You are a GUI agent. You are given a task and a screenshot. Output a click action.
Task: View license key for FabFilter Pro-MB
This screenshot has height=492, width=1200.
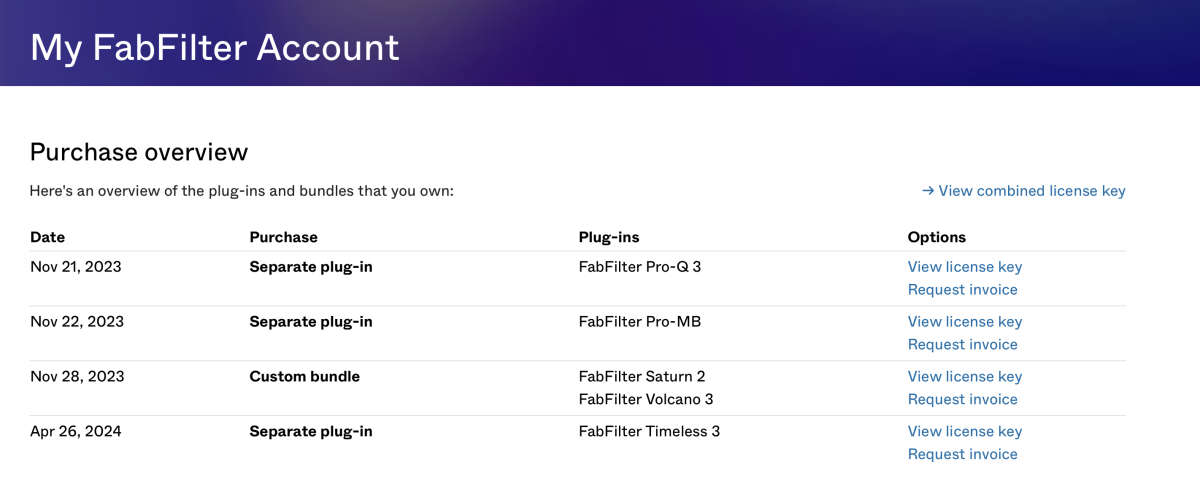[x=965, y=322]
